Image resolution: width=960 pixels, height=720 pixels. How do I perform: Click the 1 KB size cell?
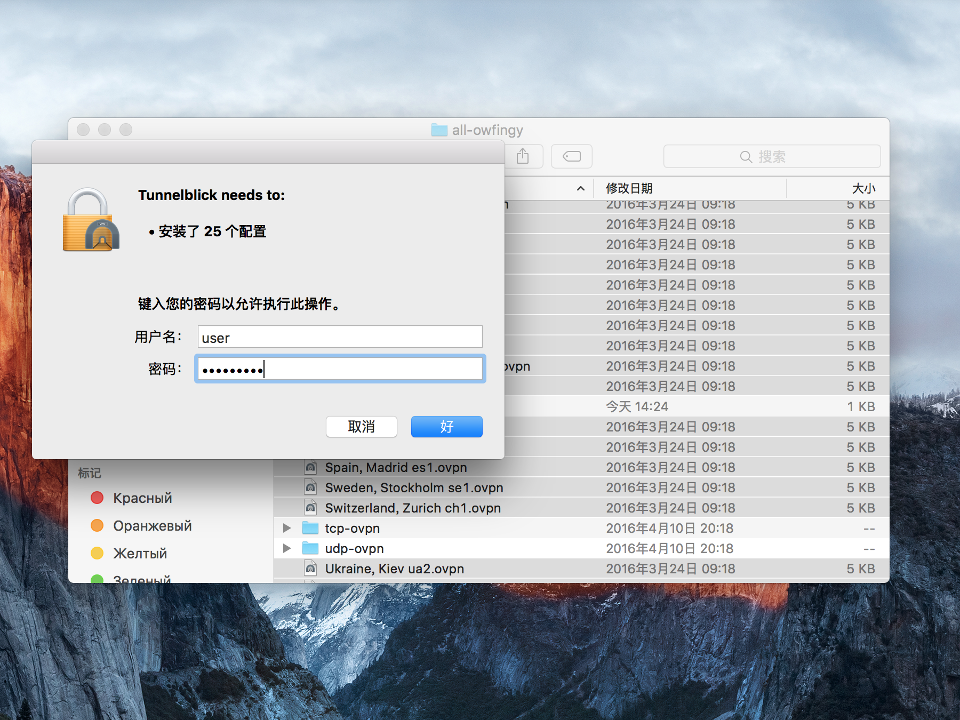point(861,407)
